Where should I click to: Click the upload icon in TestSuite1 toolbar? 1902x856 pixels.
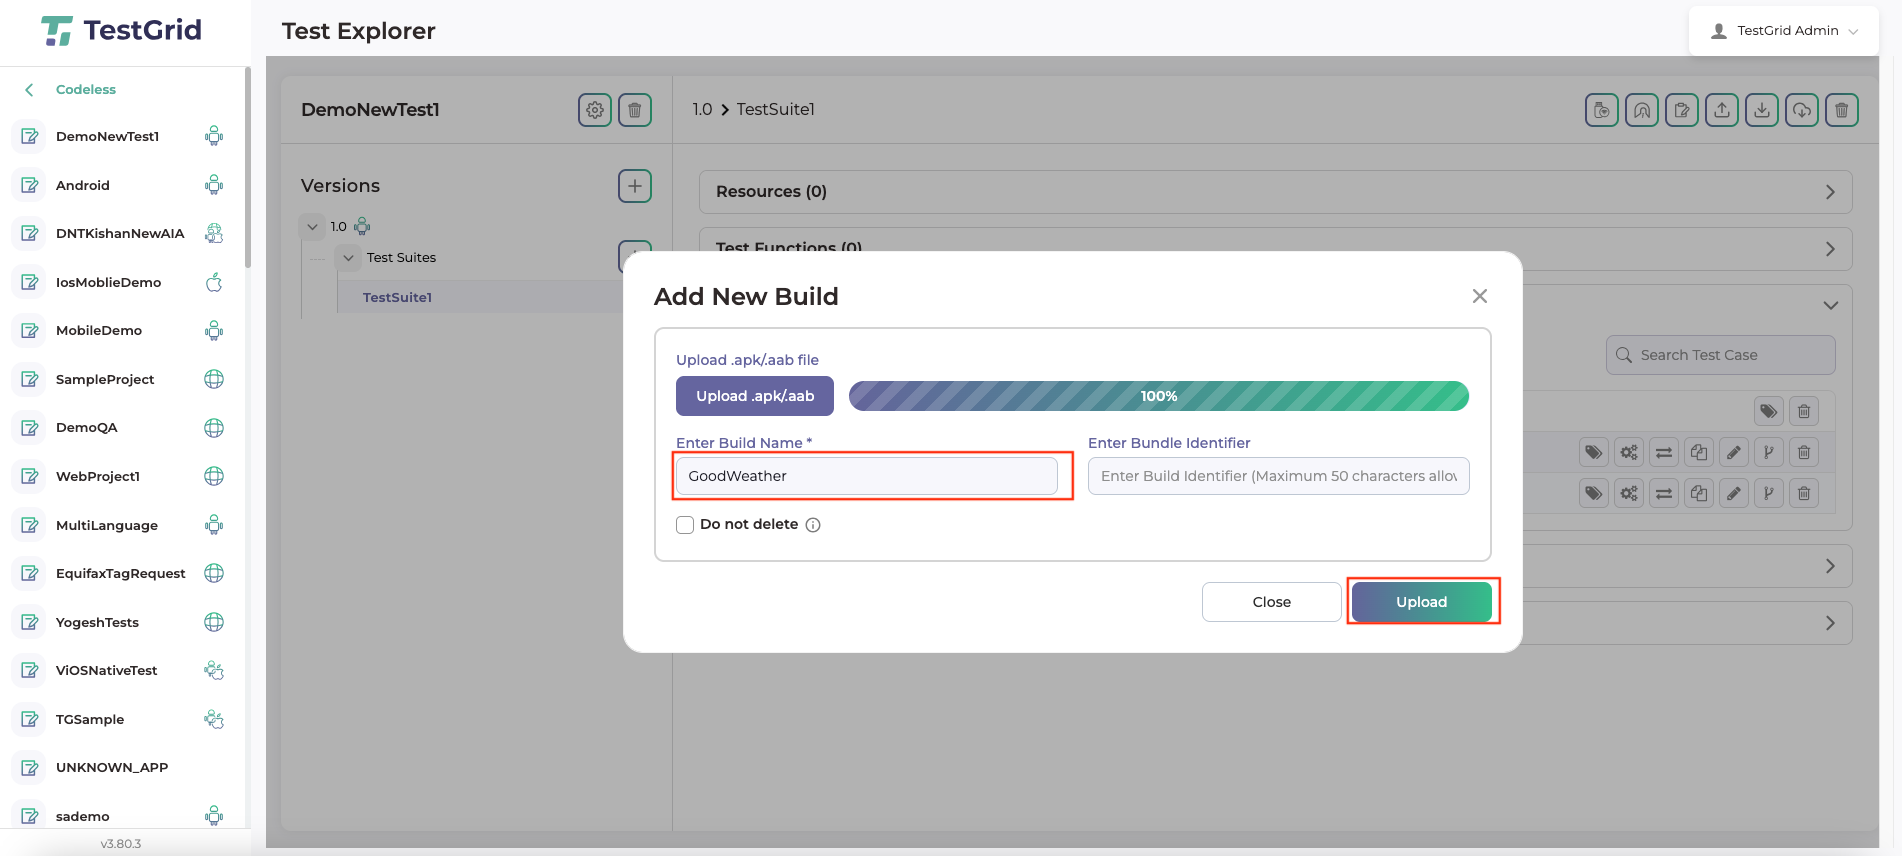(x=1722, y=110)
